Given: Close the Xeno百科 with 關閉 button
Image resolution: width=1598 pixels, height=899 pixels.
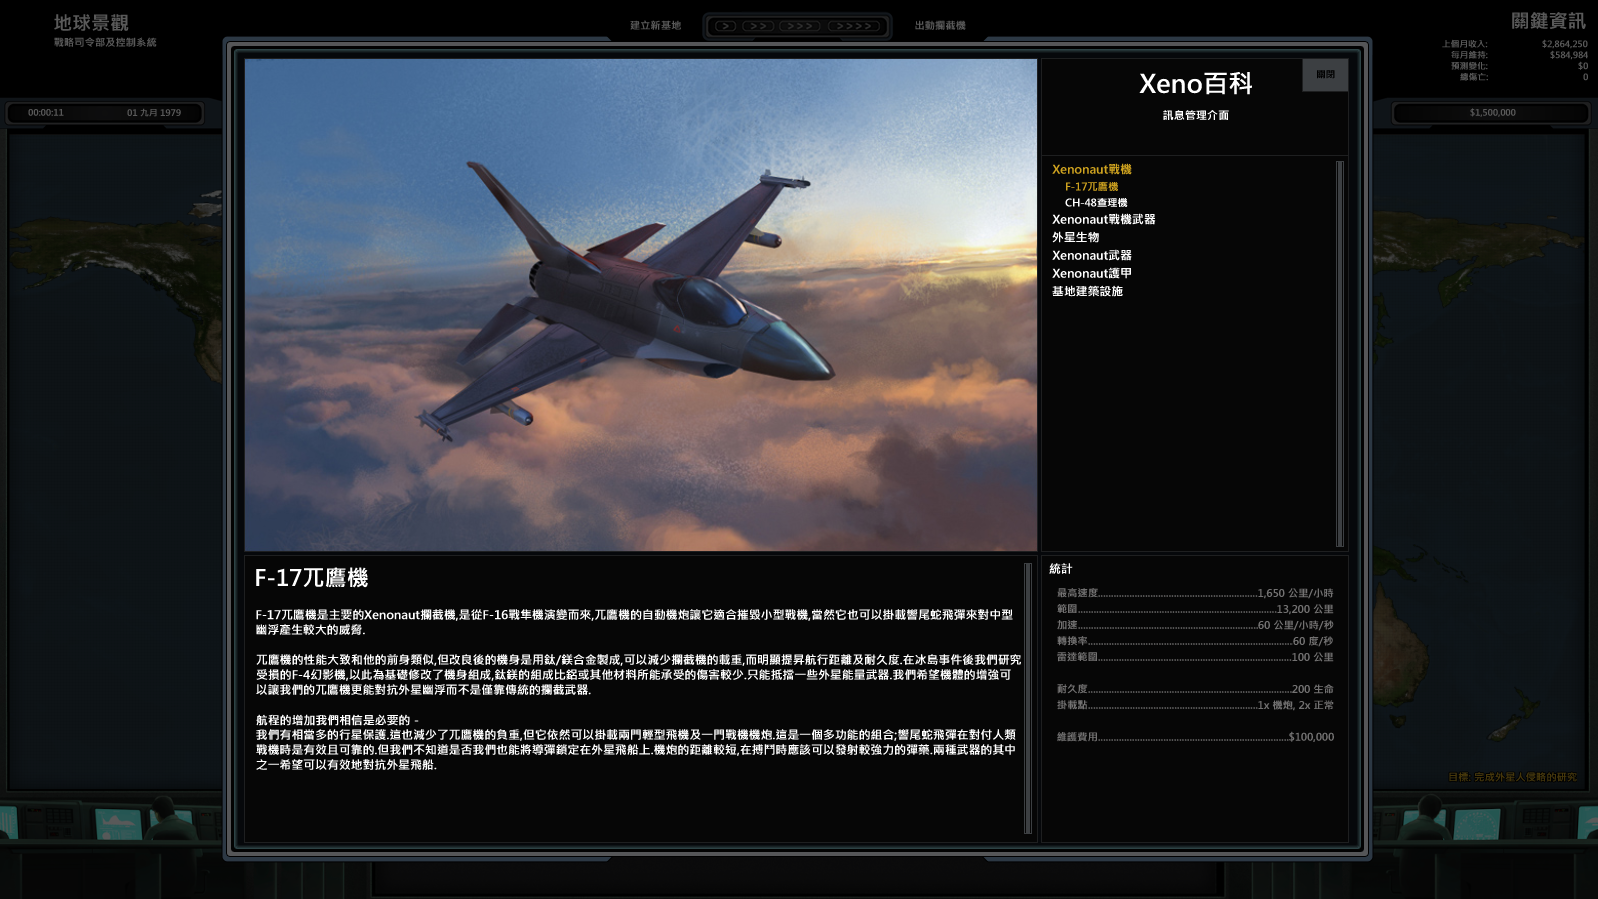Looking at the screenshot, I should [x=1325, y=75].
